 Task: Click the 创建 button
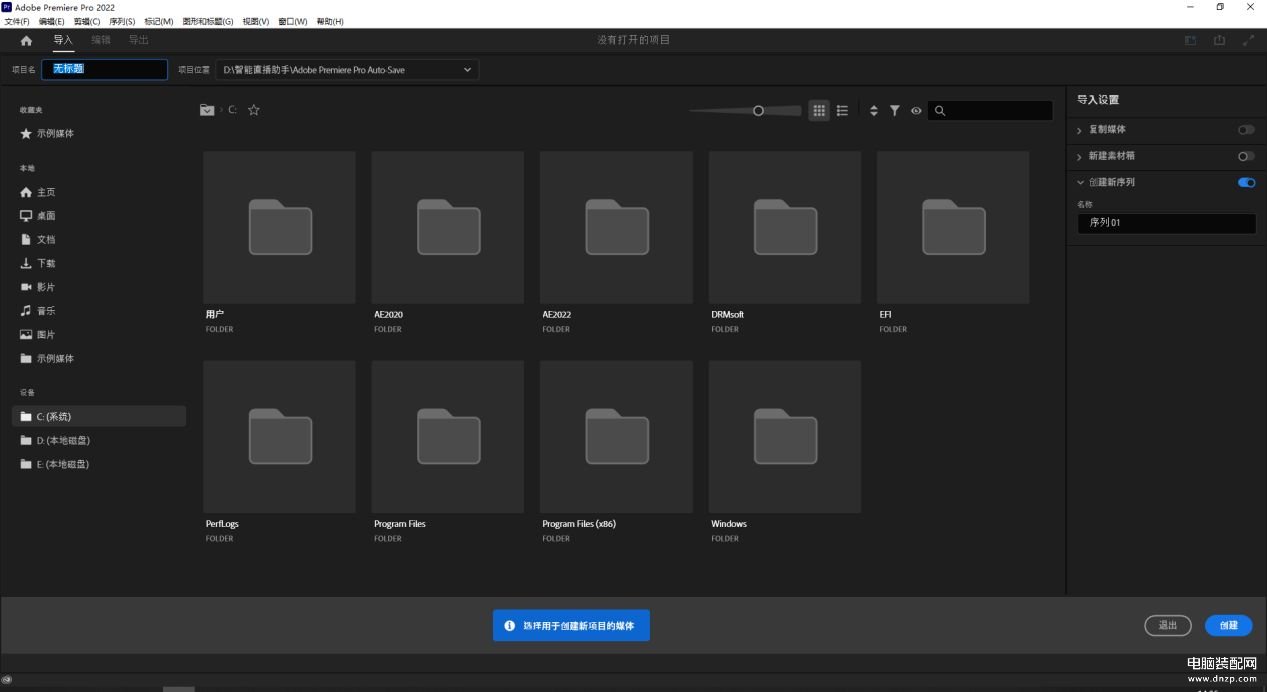1229,625
